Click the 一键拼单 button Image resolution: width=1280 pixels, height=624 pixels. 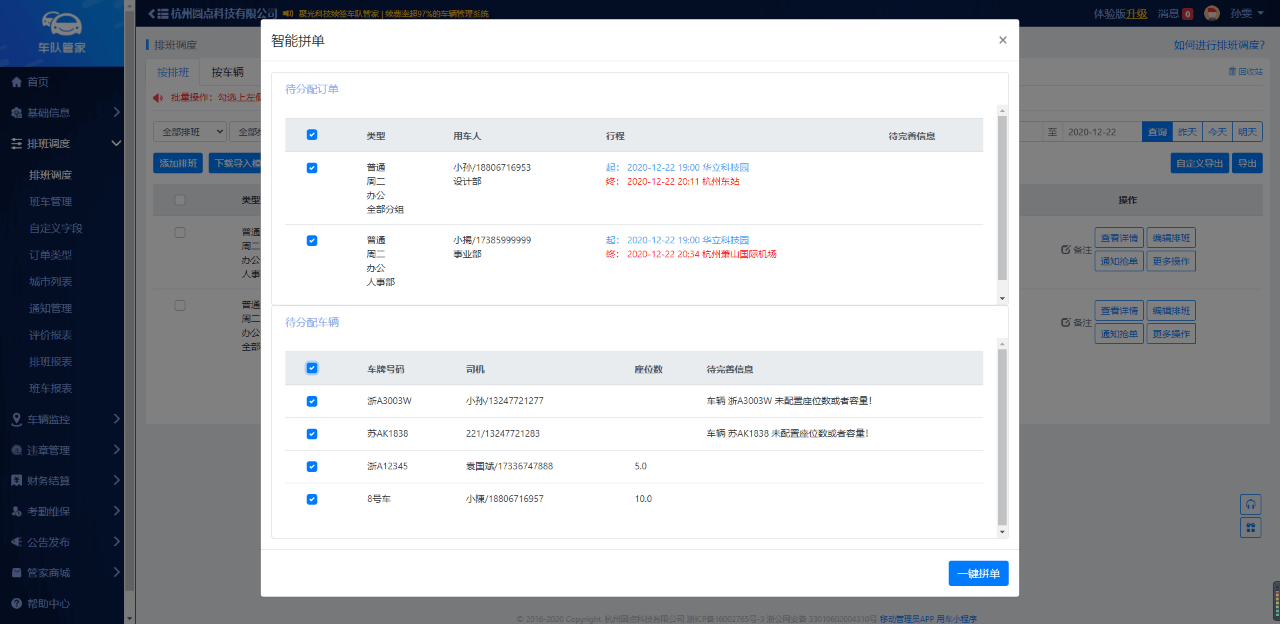click(x=978, y=573)
